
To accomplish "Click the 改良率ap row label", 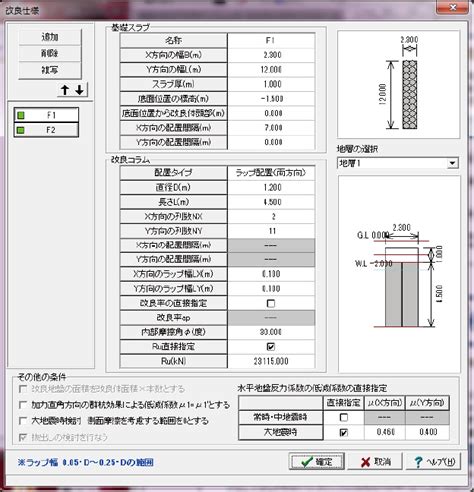I will tap(174, 318).
